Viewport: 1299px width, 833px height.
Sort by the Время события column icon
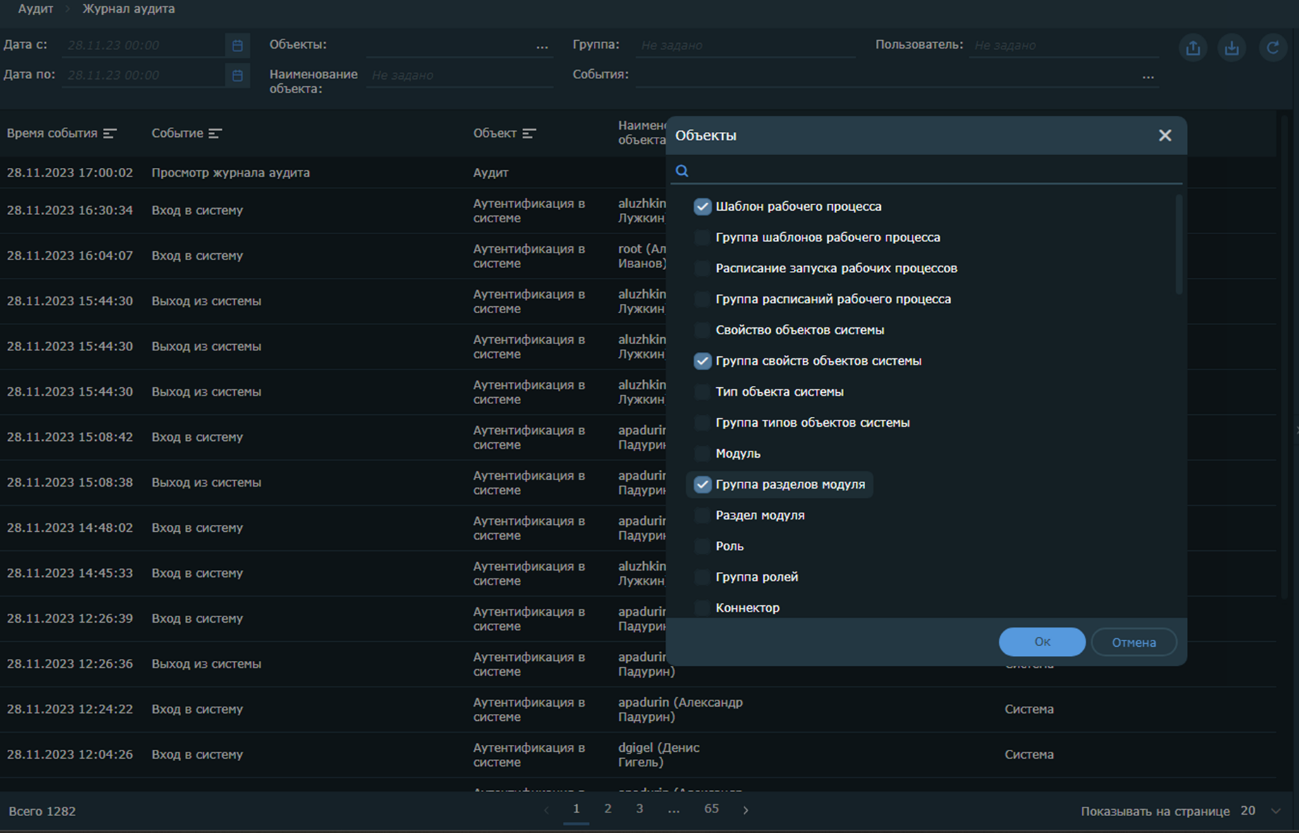click(x=110, y=133)
